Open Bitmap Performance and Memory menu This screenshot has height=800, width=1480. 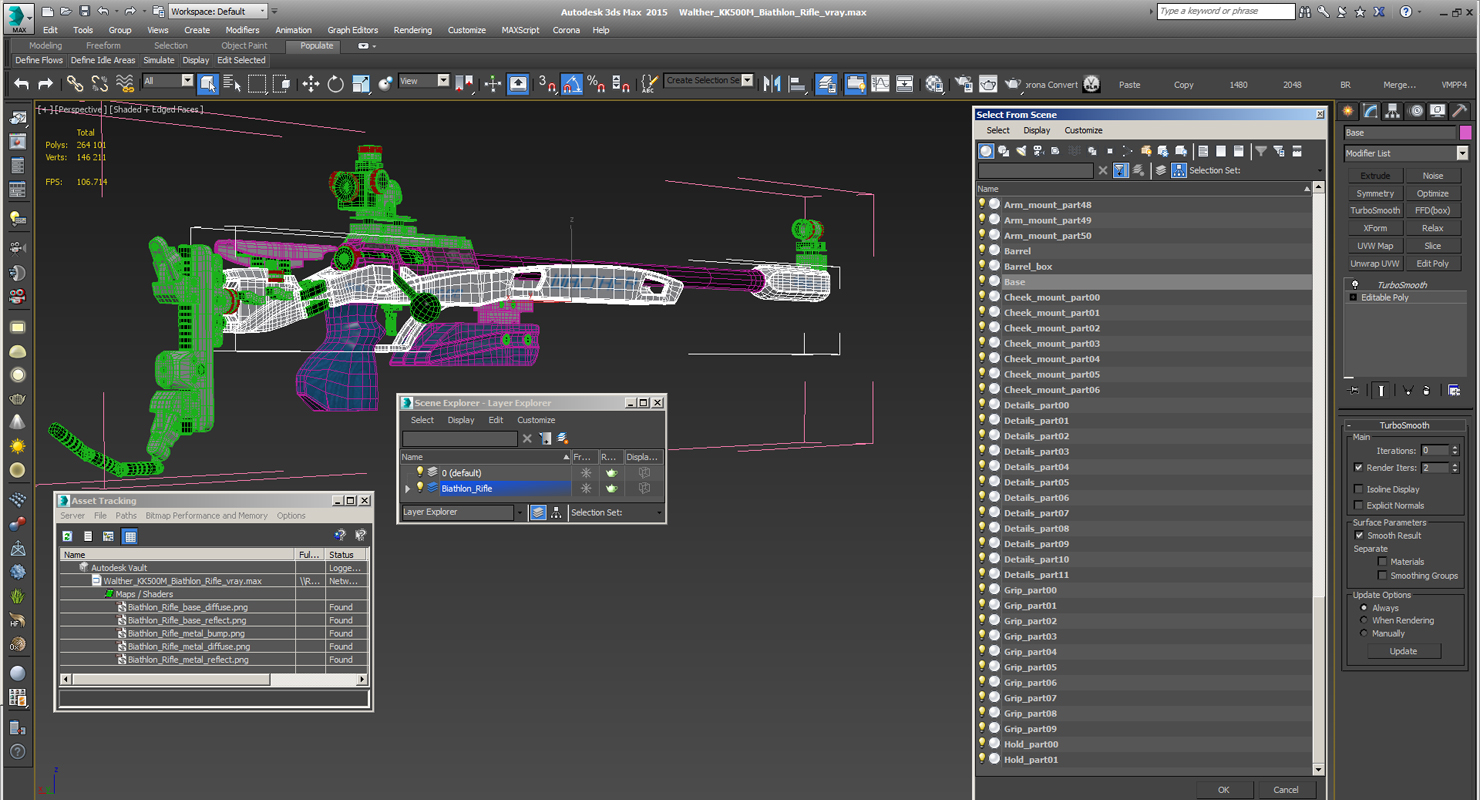(x=207, y=516)
